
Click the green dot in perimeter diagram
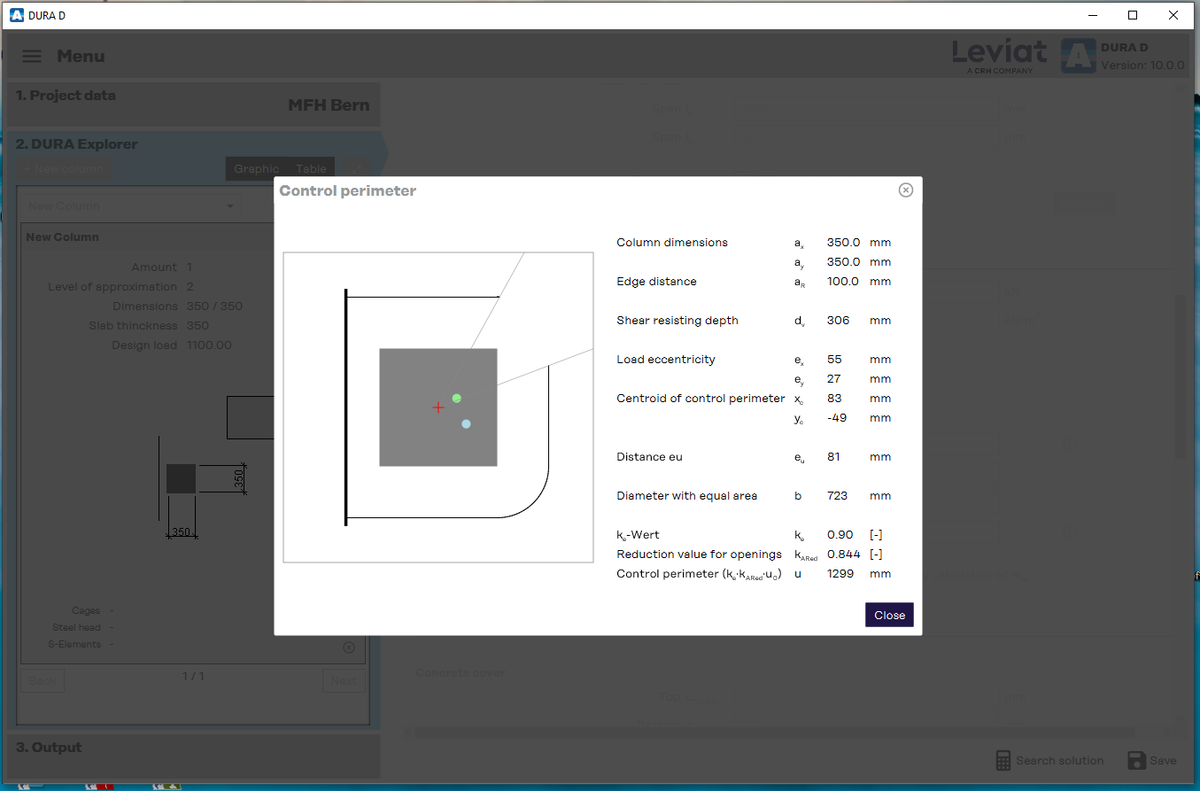pos(457,398)
